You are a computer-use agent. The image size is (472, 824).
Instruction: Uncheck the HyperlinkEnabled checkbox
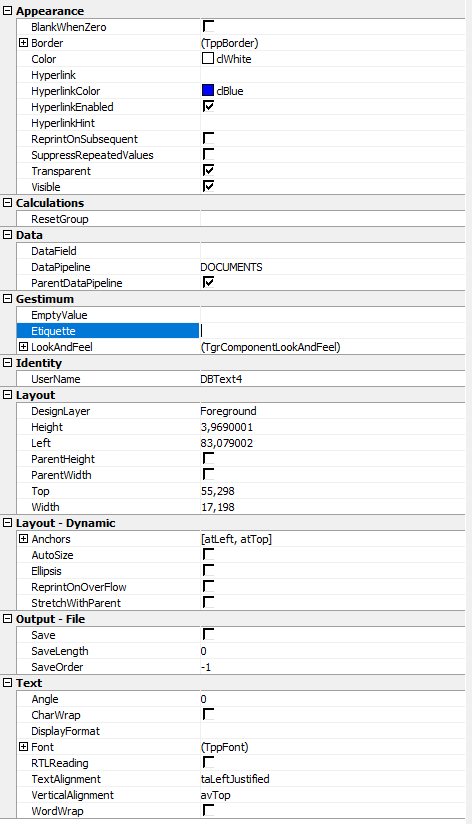[208, 106]
